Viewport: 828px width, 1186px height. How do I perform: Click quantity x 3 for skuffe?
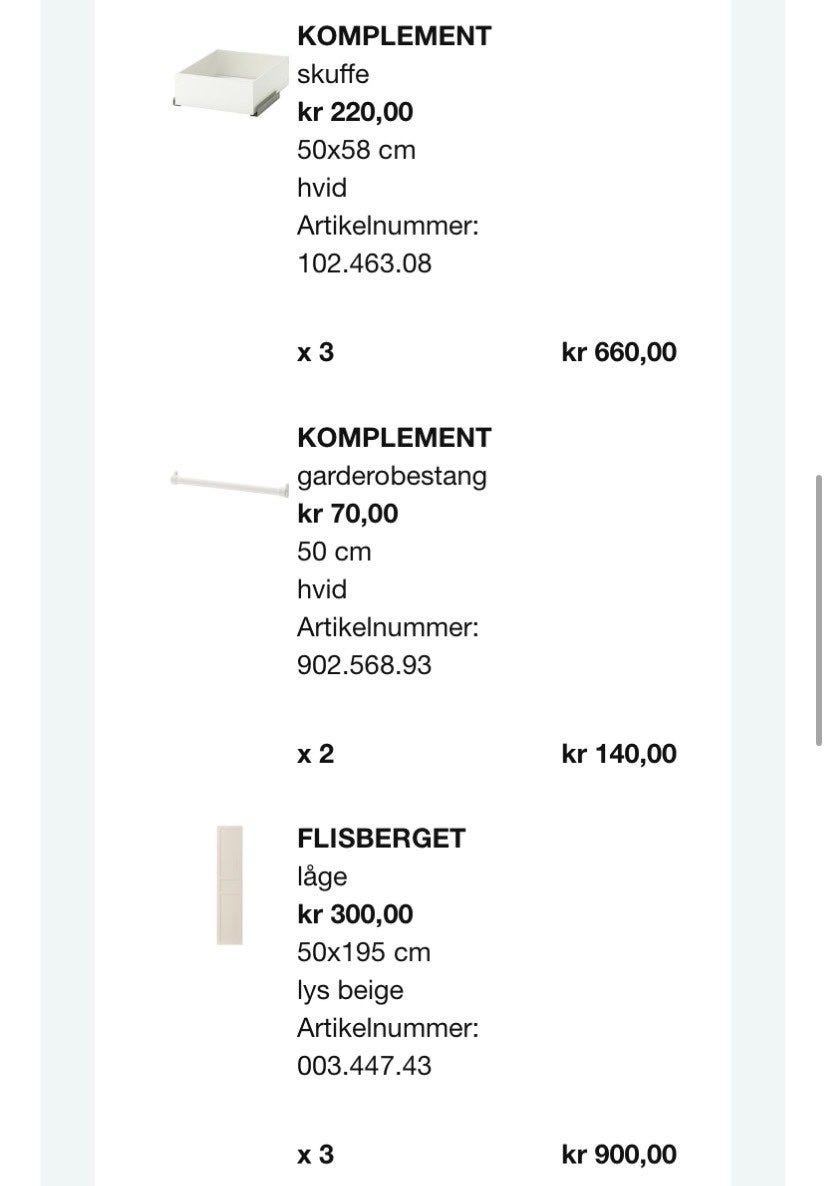click(x=316, y=352)
